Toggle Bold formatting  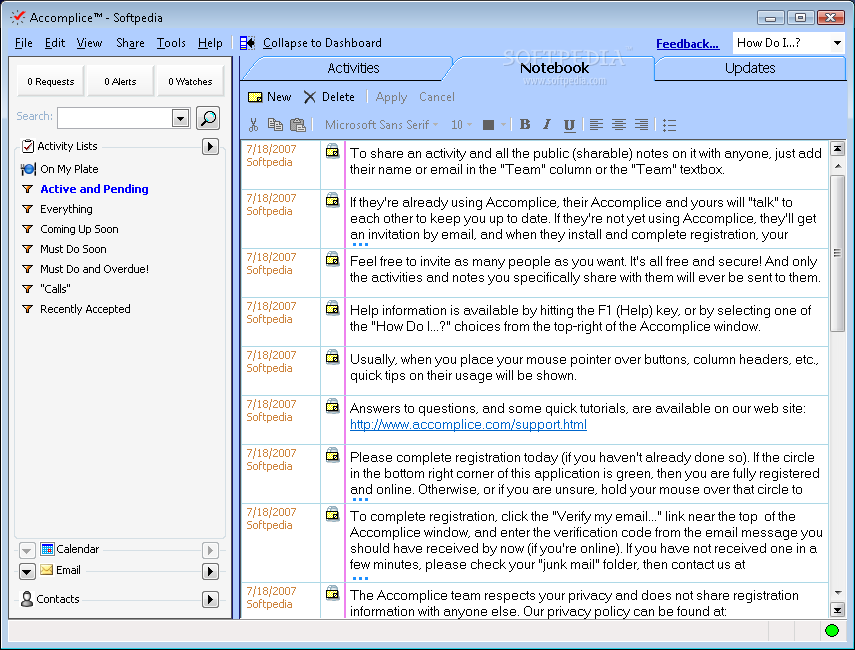point(525,124)
